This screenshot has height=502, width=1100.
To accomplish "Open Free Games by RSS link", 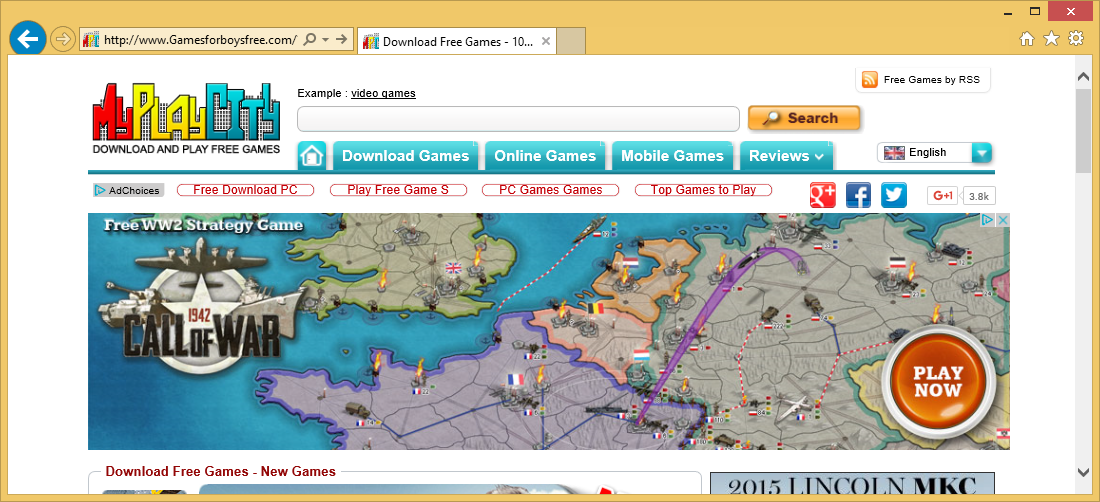I will (x=932, y=80).
